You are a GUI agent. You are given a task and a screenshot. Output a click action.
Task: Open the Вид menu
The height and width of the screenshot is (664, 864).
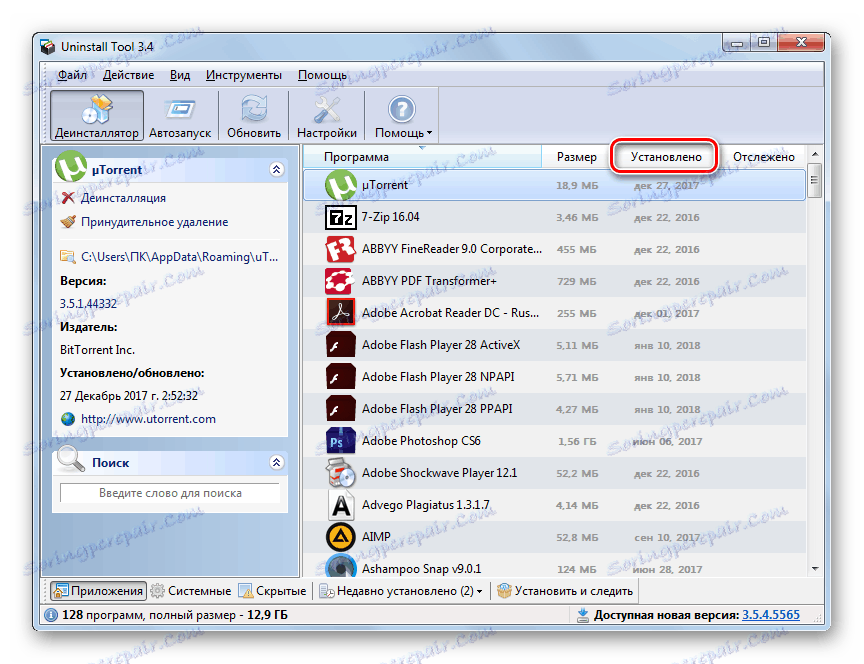pos(180,75)
